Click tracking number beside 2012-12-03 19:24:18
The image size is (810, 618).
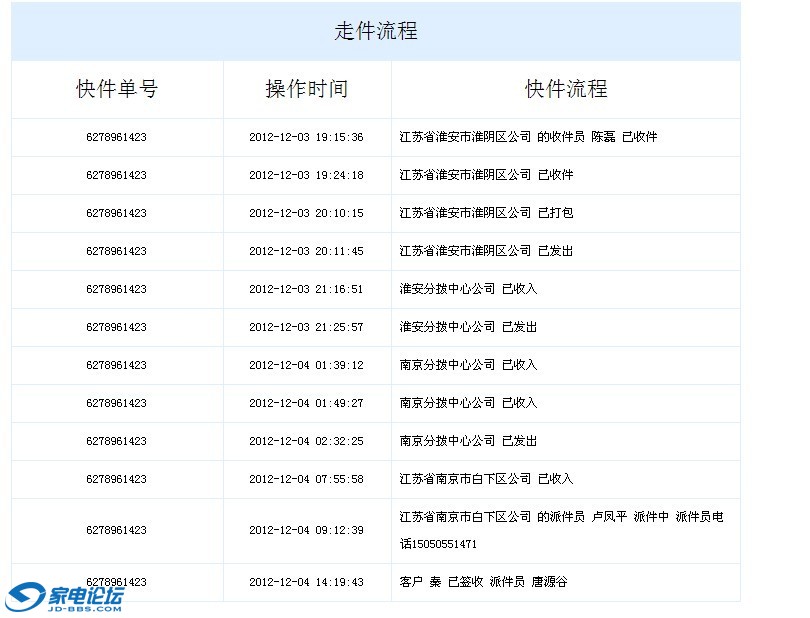tap(117, 175)
